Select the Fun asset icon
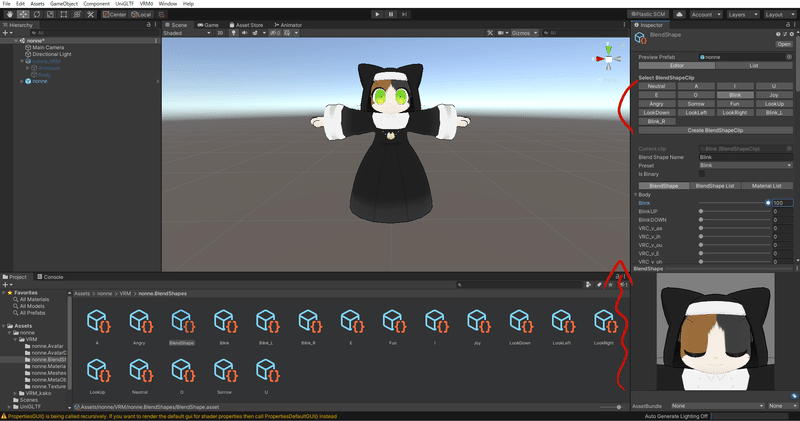The width and height of the screenshot is (800, 421). [x=393, y=321]
